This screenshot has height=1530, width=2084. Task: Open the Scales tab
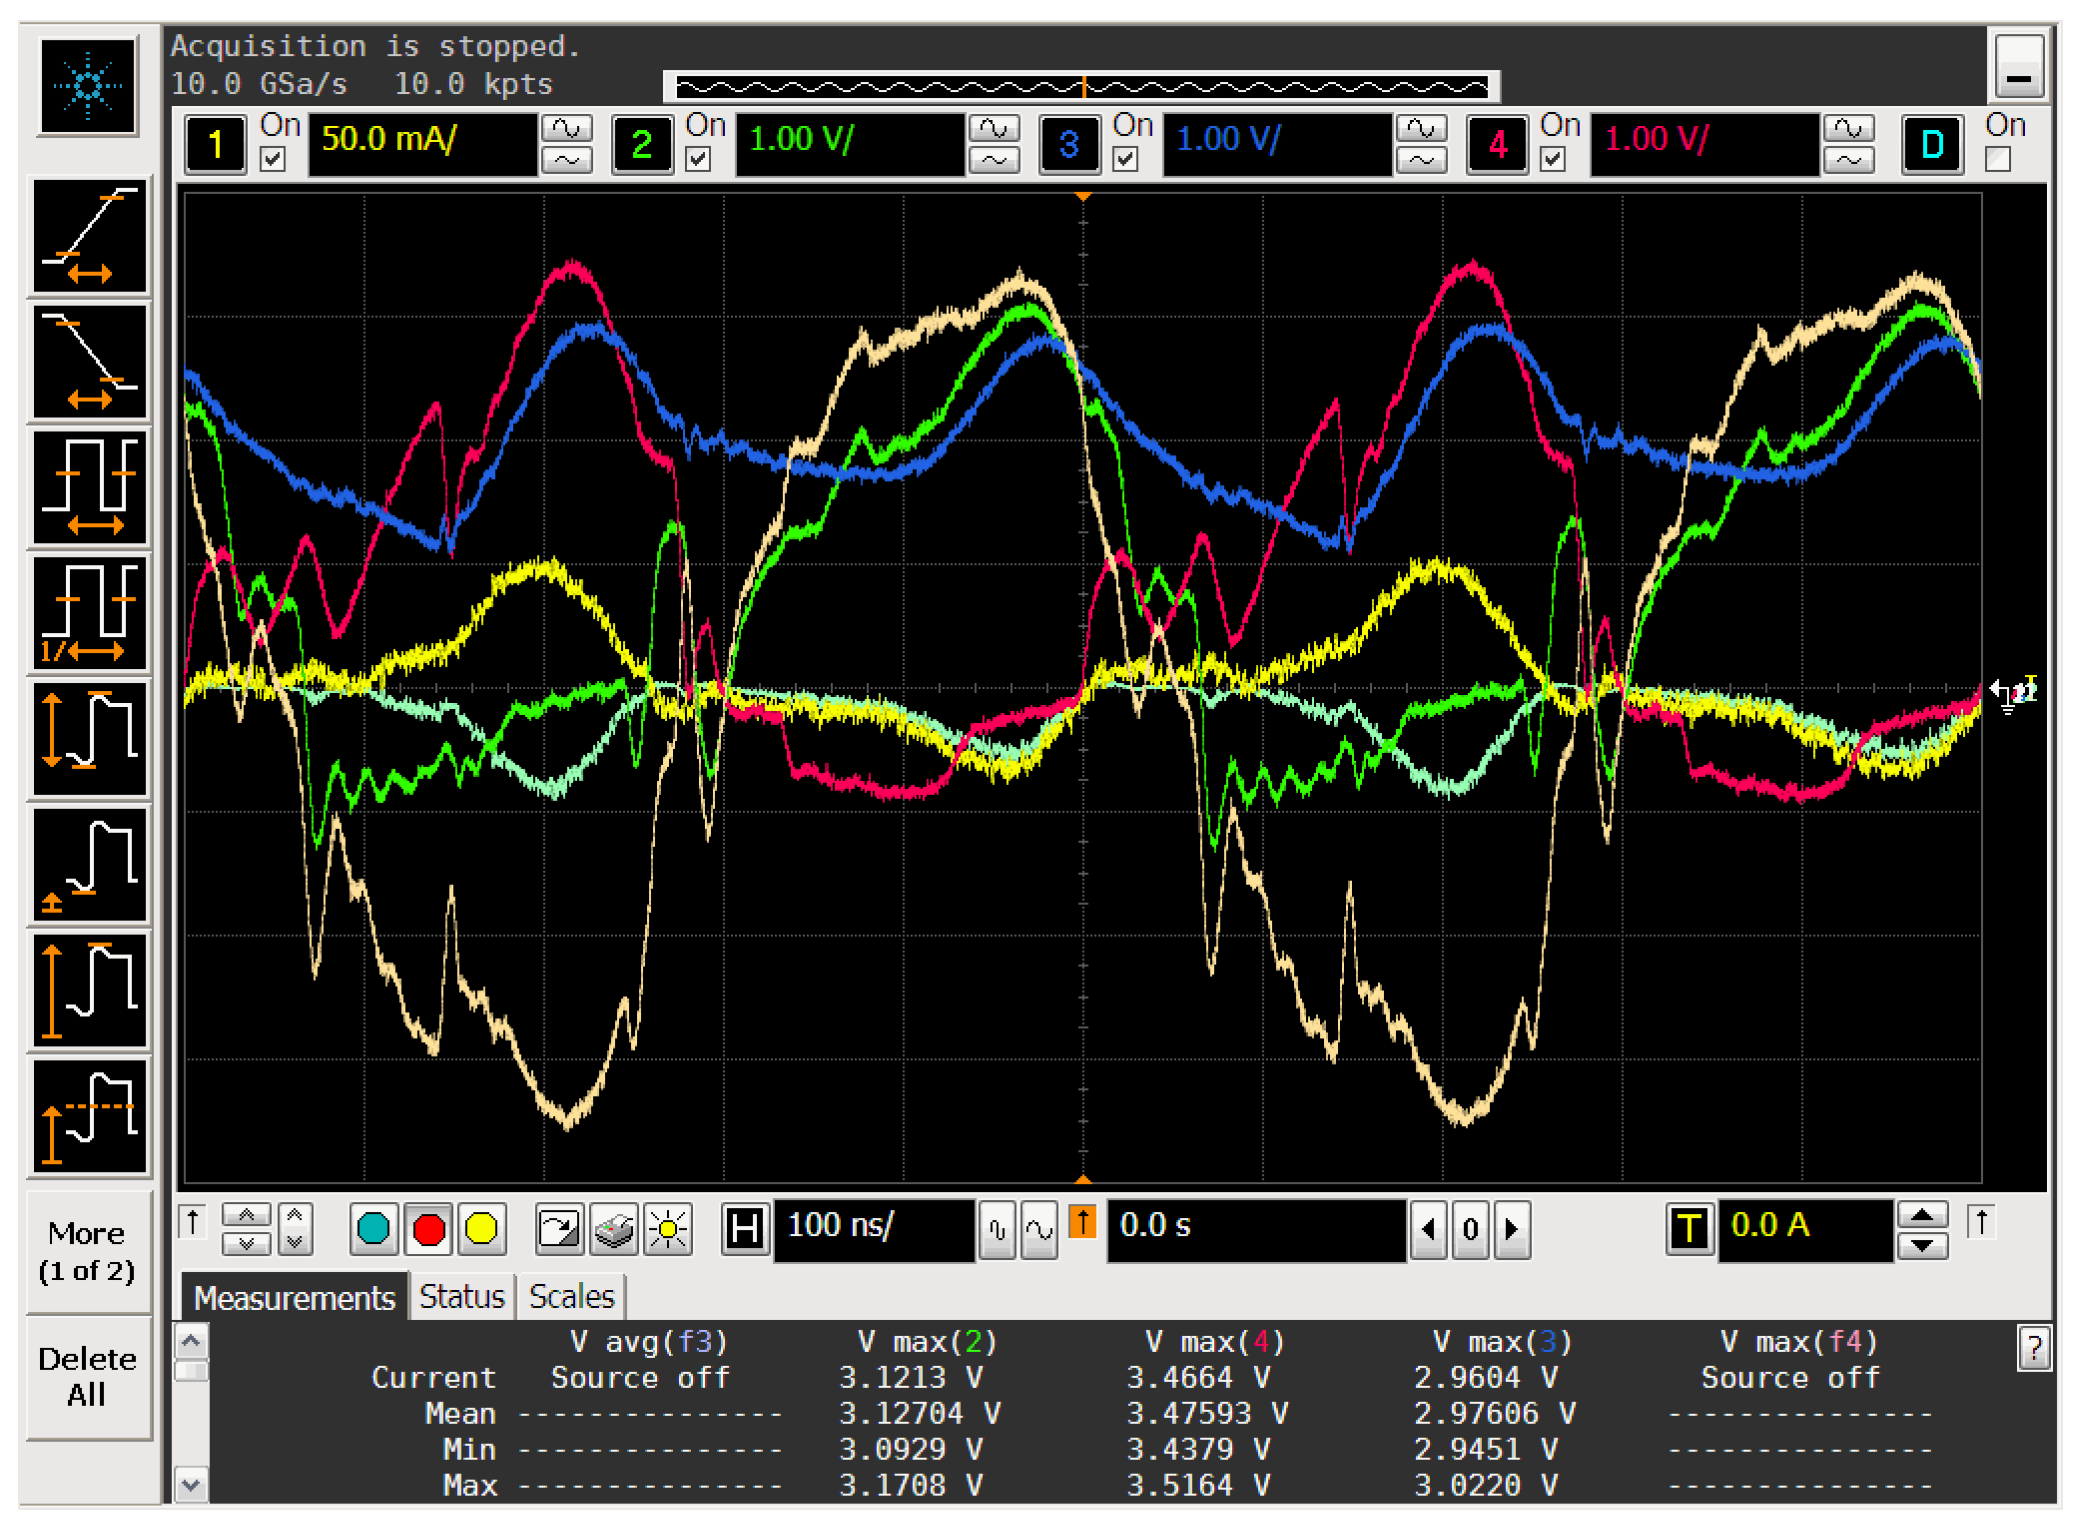tap(571, 1297)
